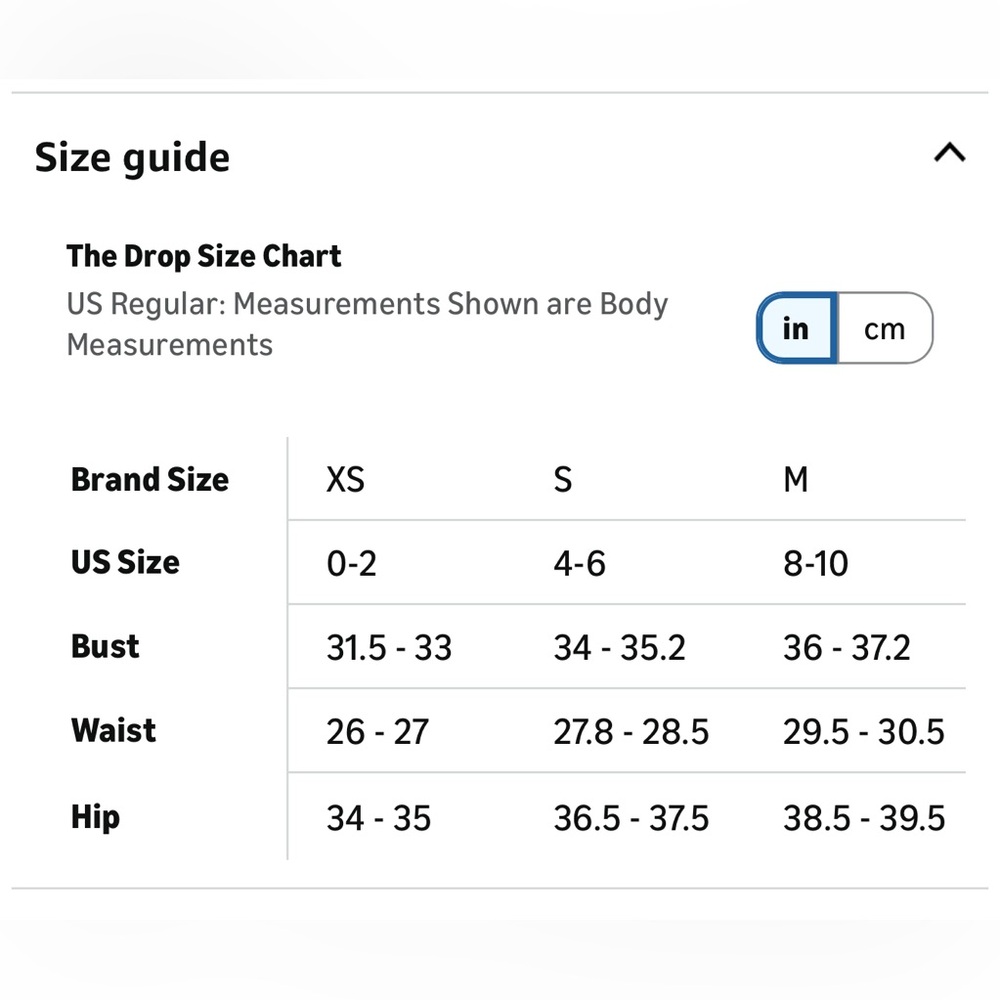The height and width of the screenshot is (1000, 1000).
Task: Click the Waist row label
Action: (114, 730)
